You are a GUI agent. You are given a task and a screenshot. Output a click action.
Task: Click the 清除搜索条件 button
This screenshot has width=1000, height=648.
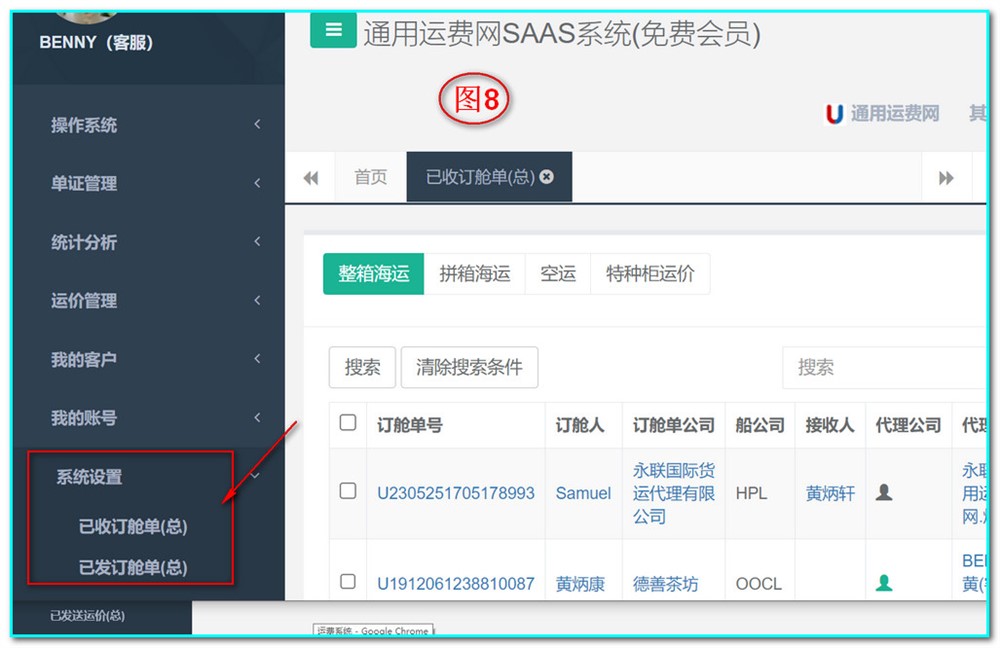click(469, 367)
